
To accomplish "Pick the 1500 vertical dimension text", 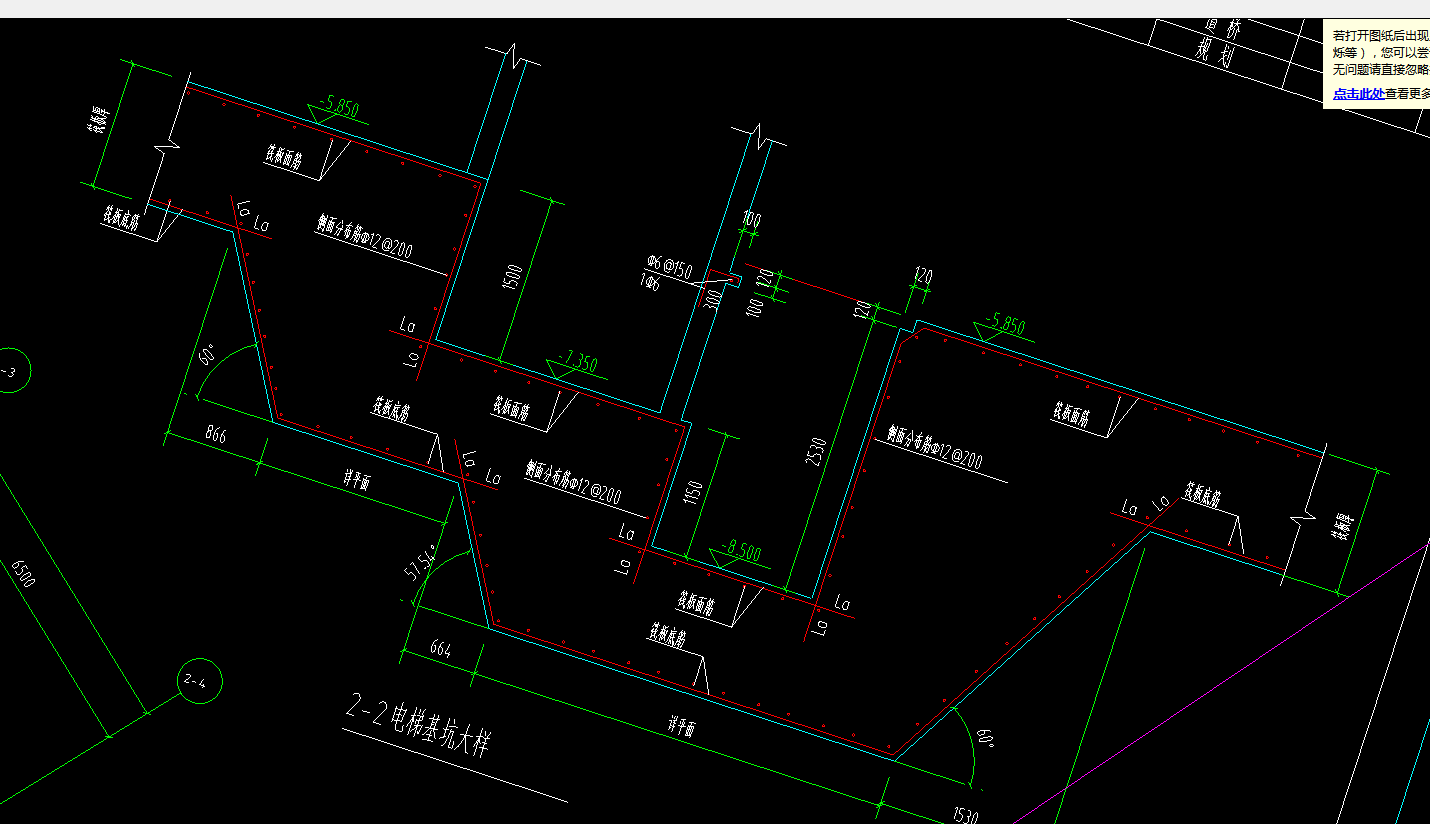I will [x=515, y=277].
